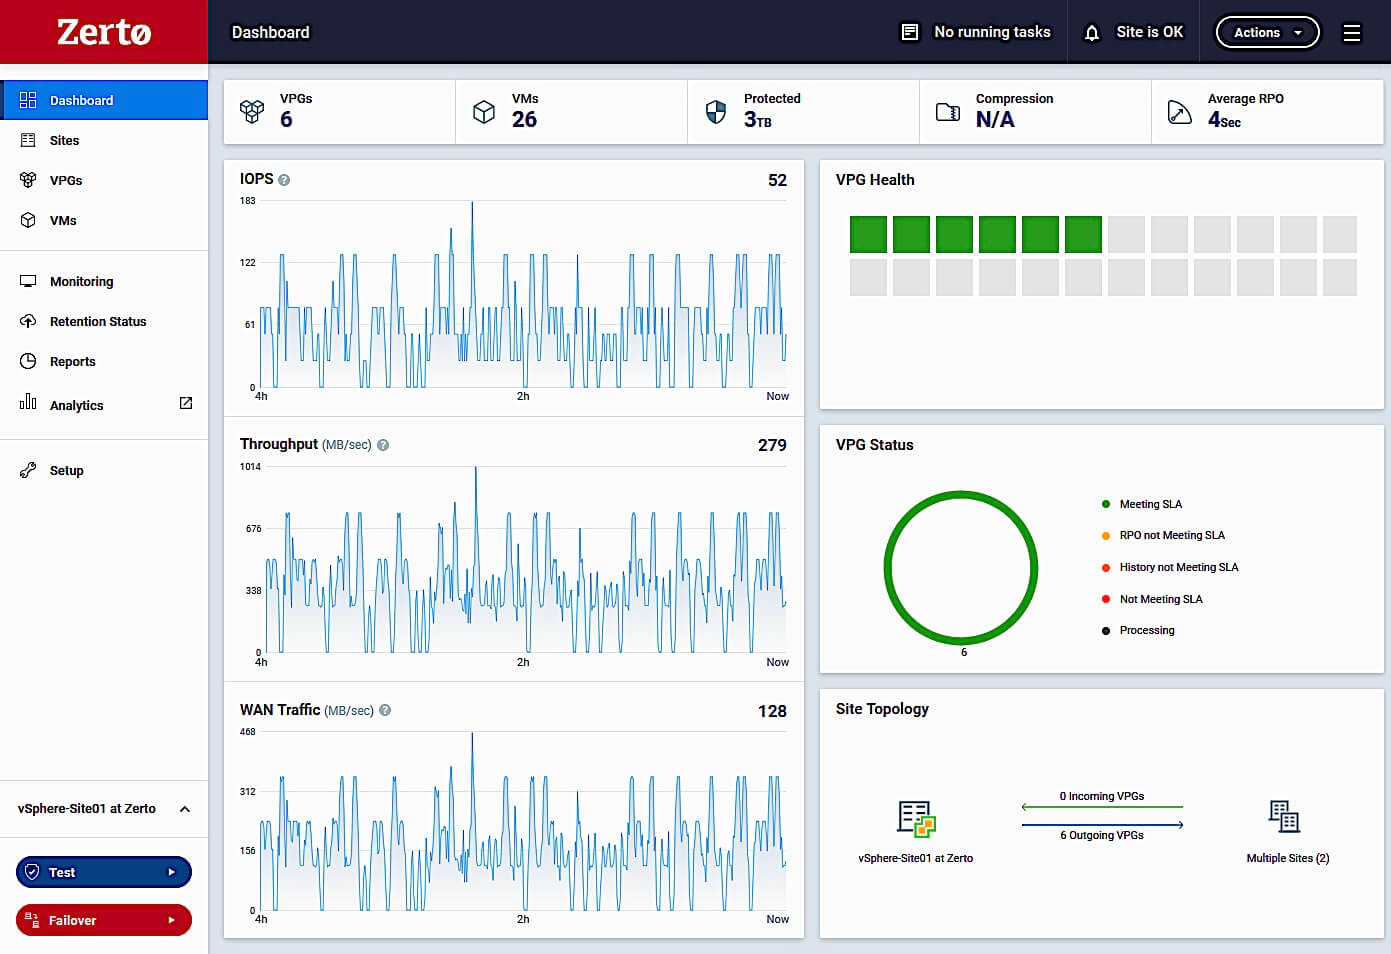Screen dimensions: 1391x954
Task: Click the sixth green VPG Health square
Action: pos(1083,234)
